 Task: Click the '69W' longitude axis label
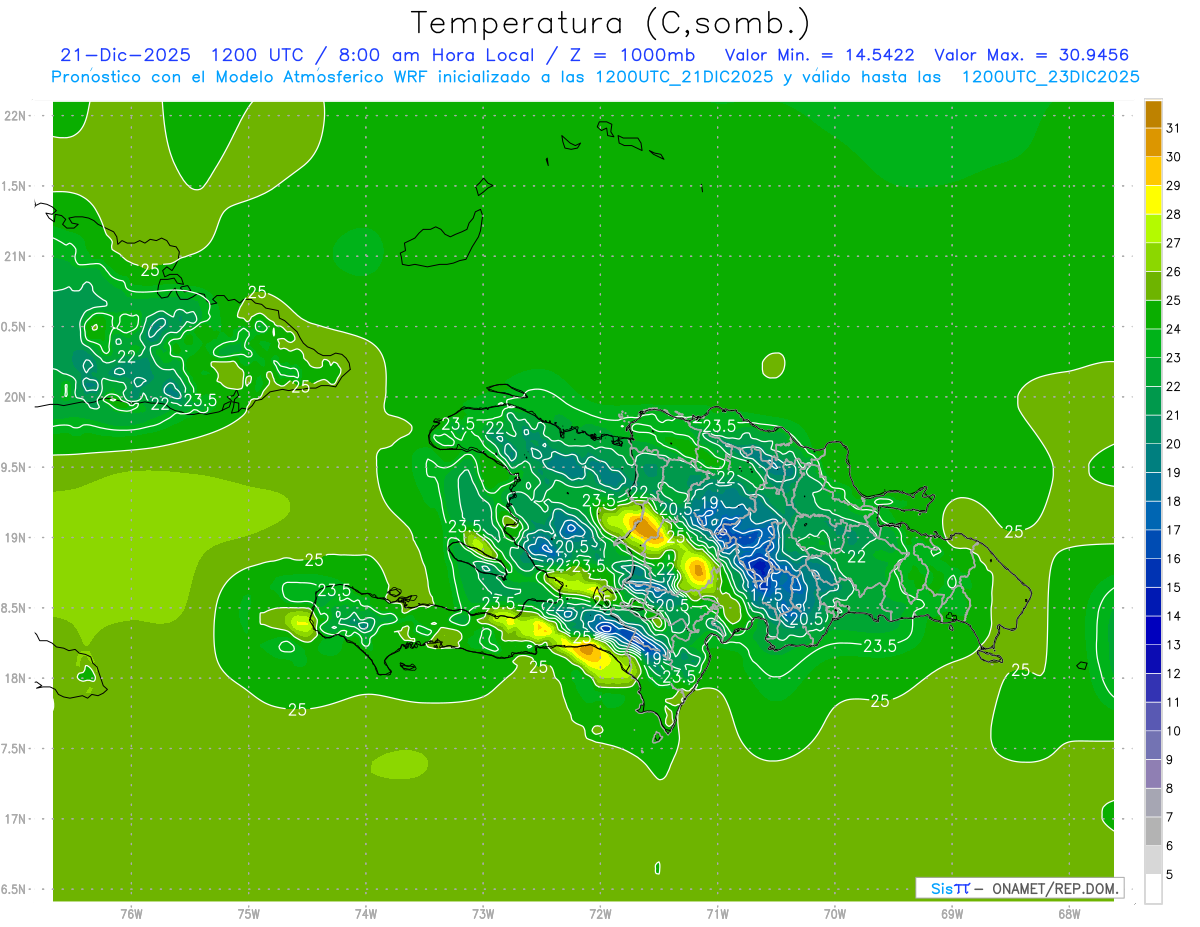pyautogui.click(x=952, y=913)
